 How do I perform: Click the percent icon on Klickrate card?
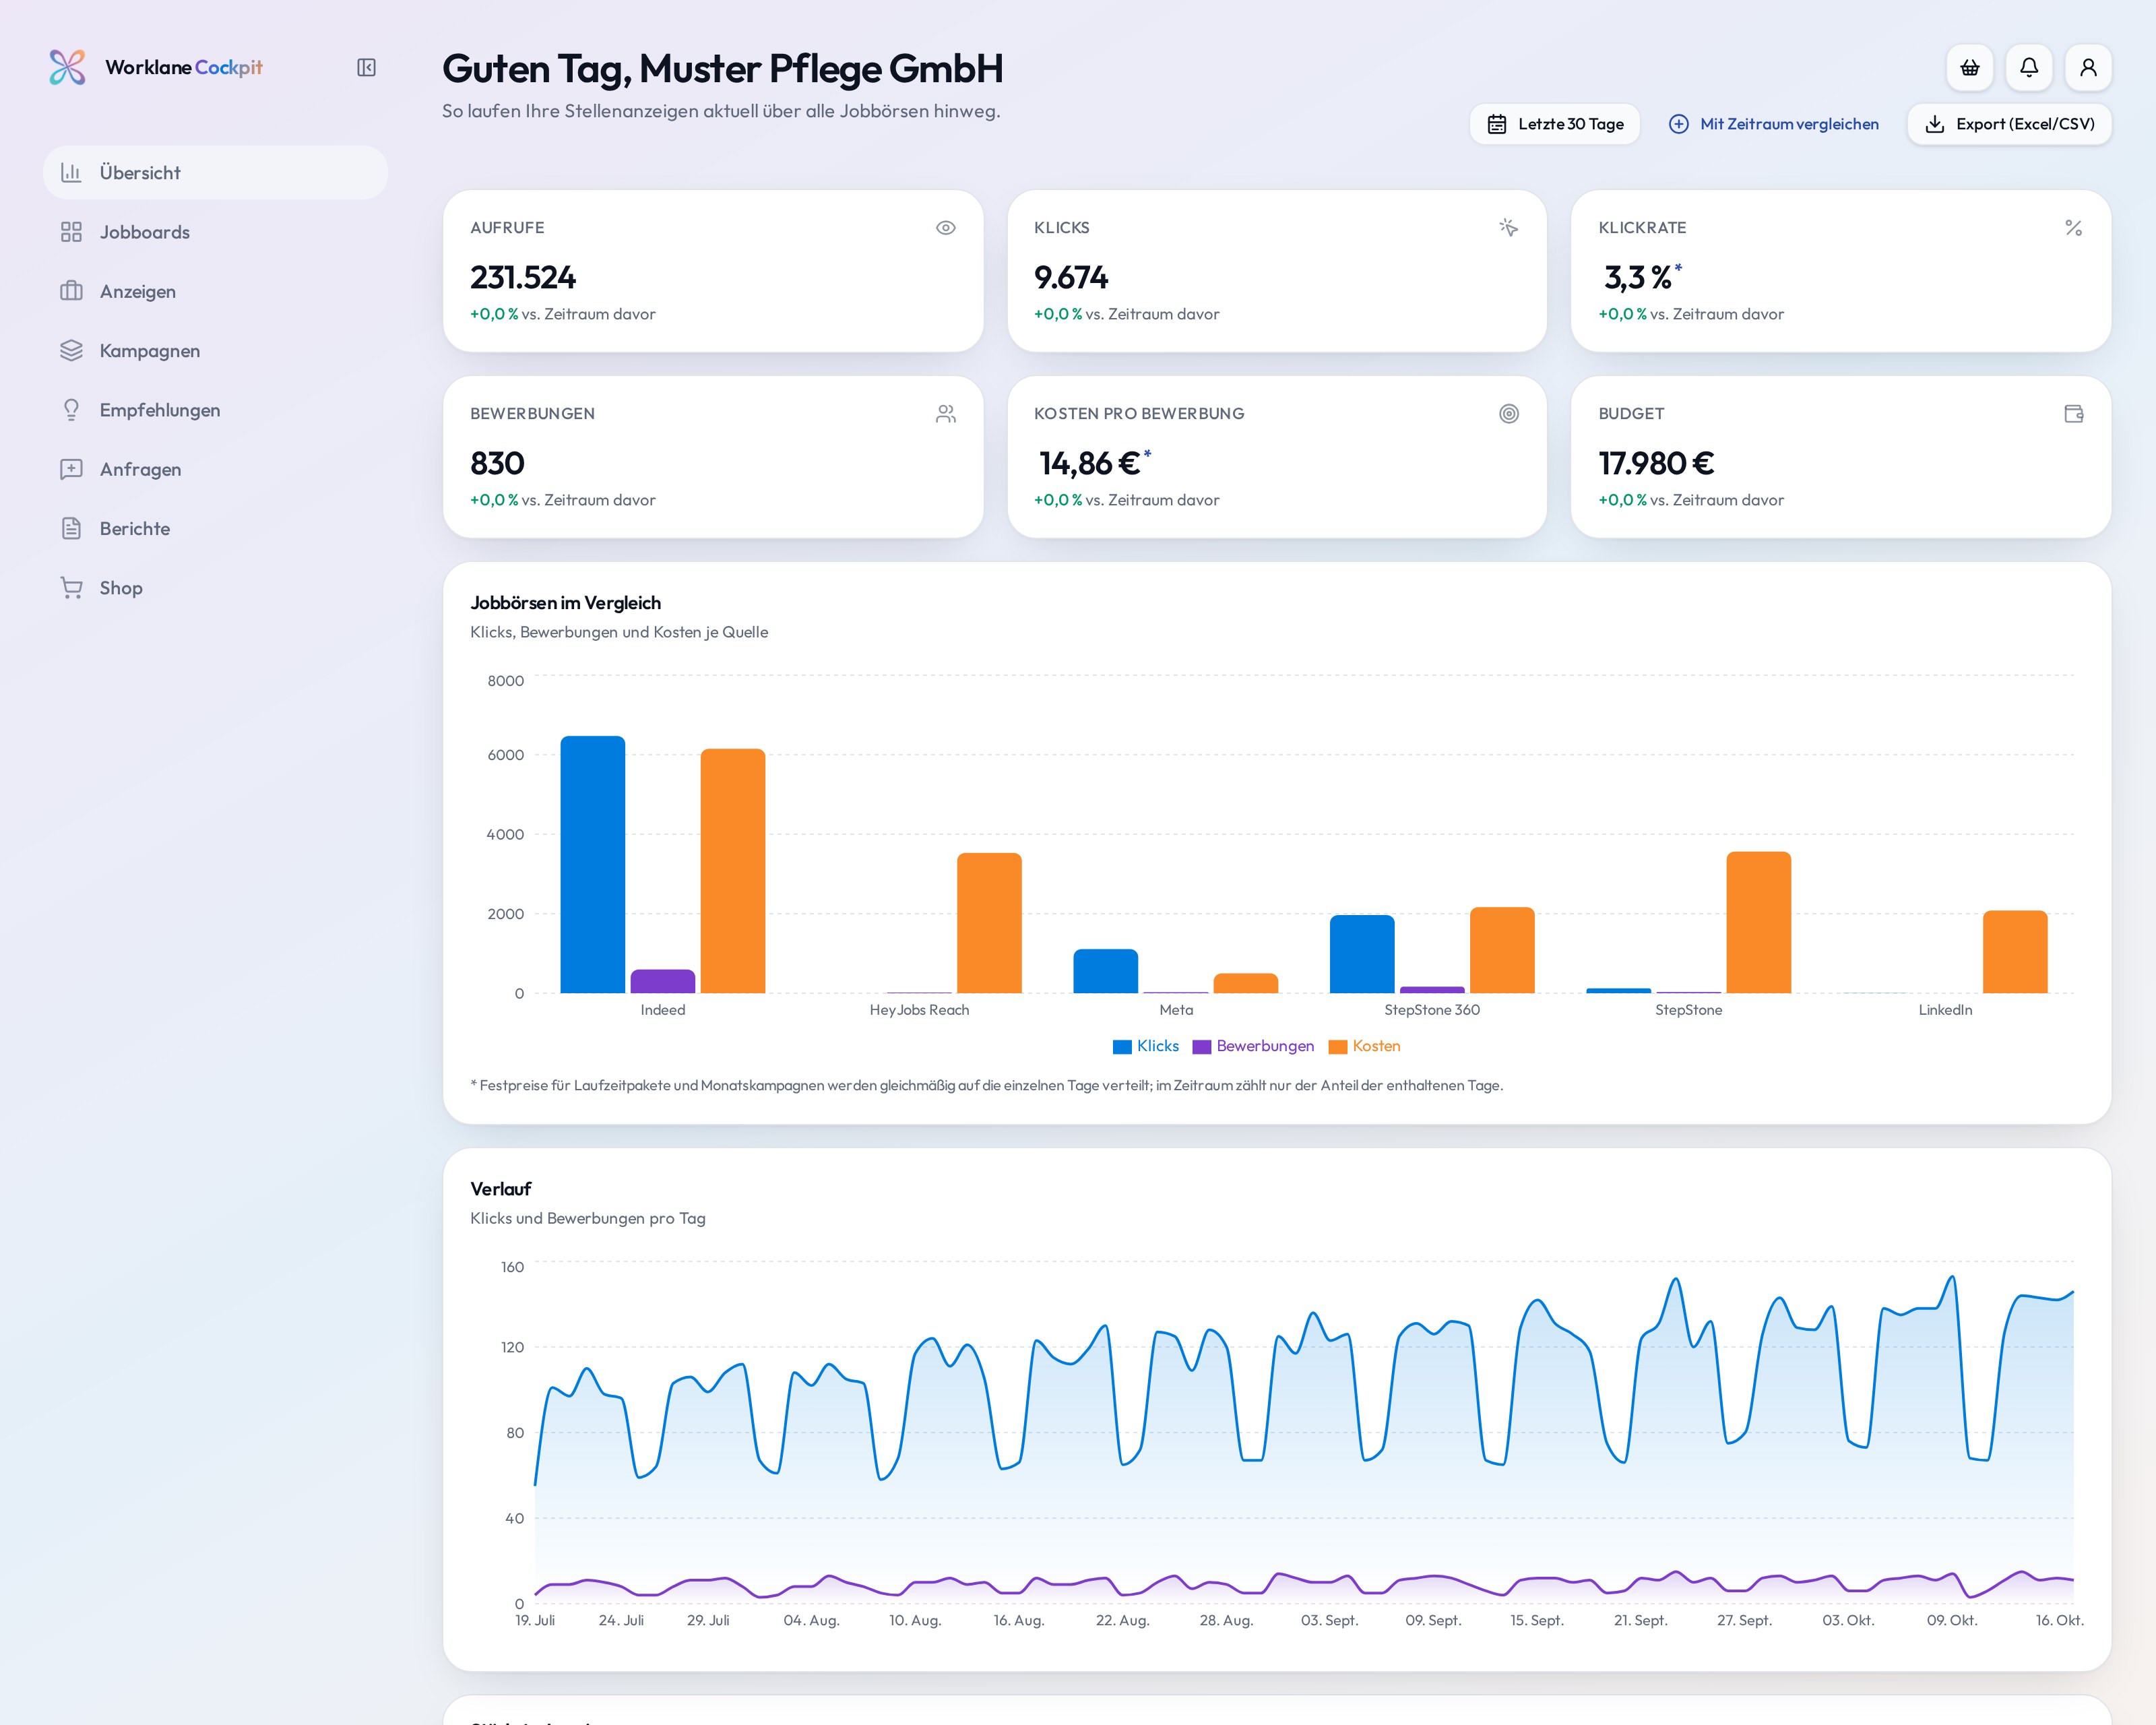pyautogui.click(x=2073, y=228)
